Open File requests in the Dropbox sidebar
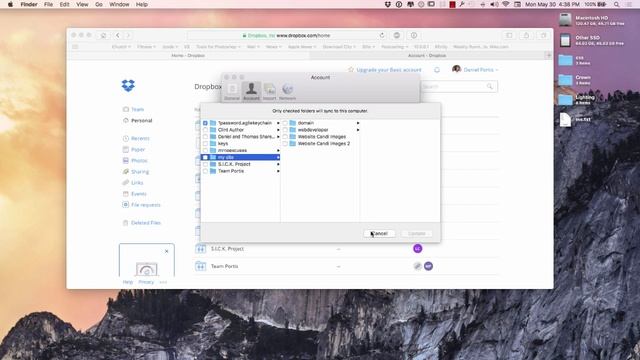 point(146,205)
